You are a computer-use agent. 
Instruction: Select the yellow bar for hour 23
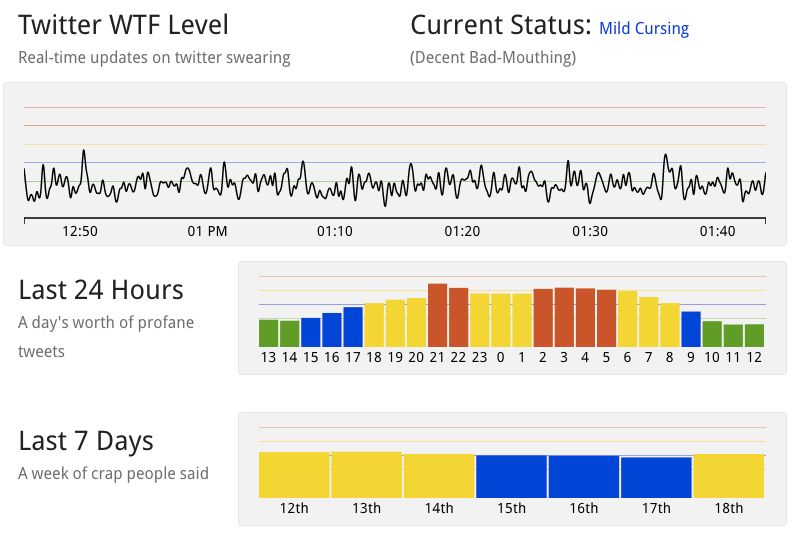[480, 320]
